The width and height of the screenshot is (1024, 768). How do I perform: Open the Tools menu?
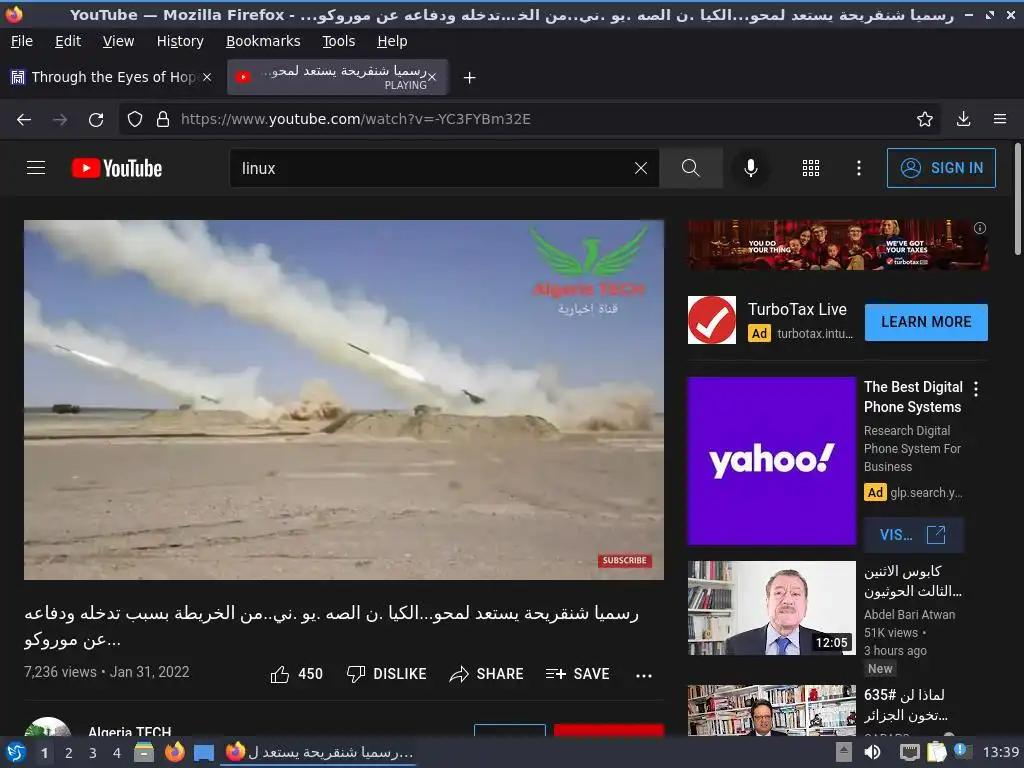click(338, 41)
